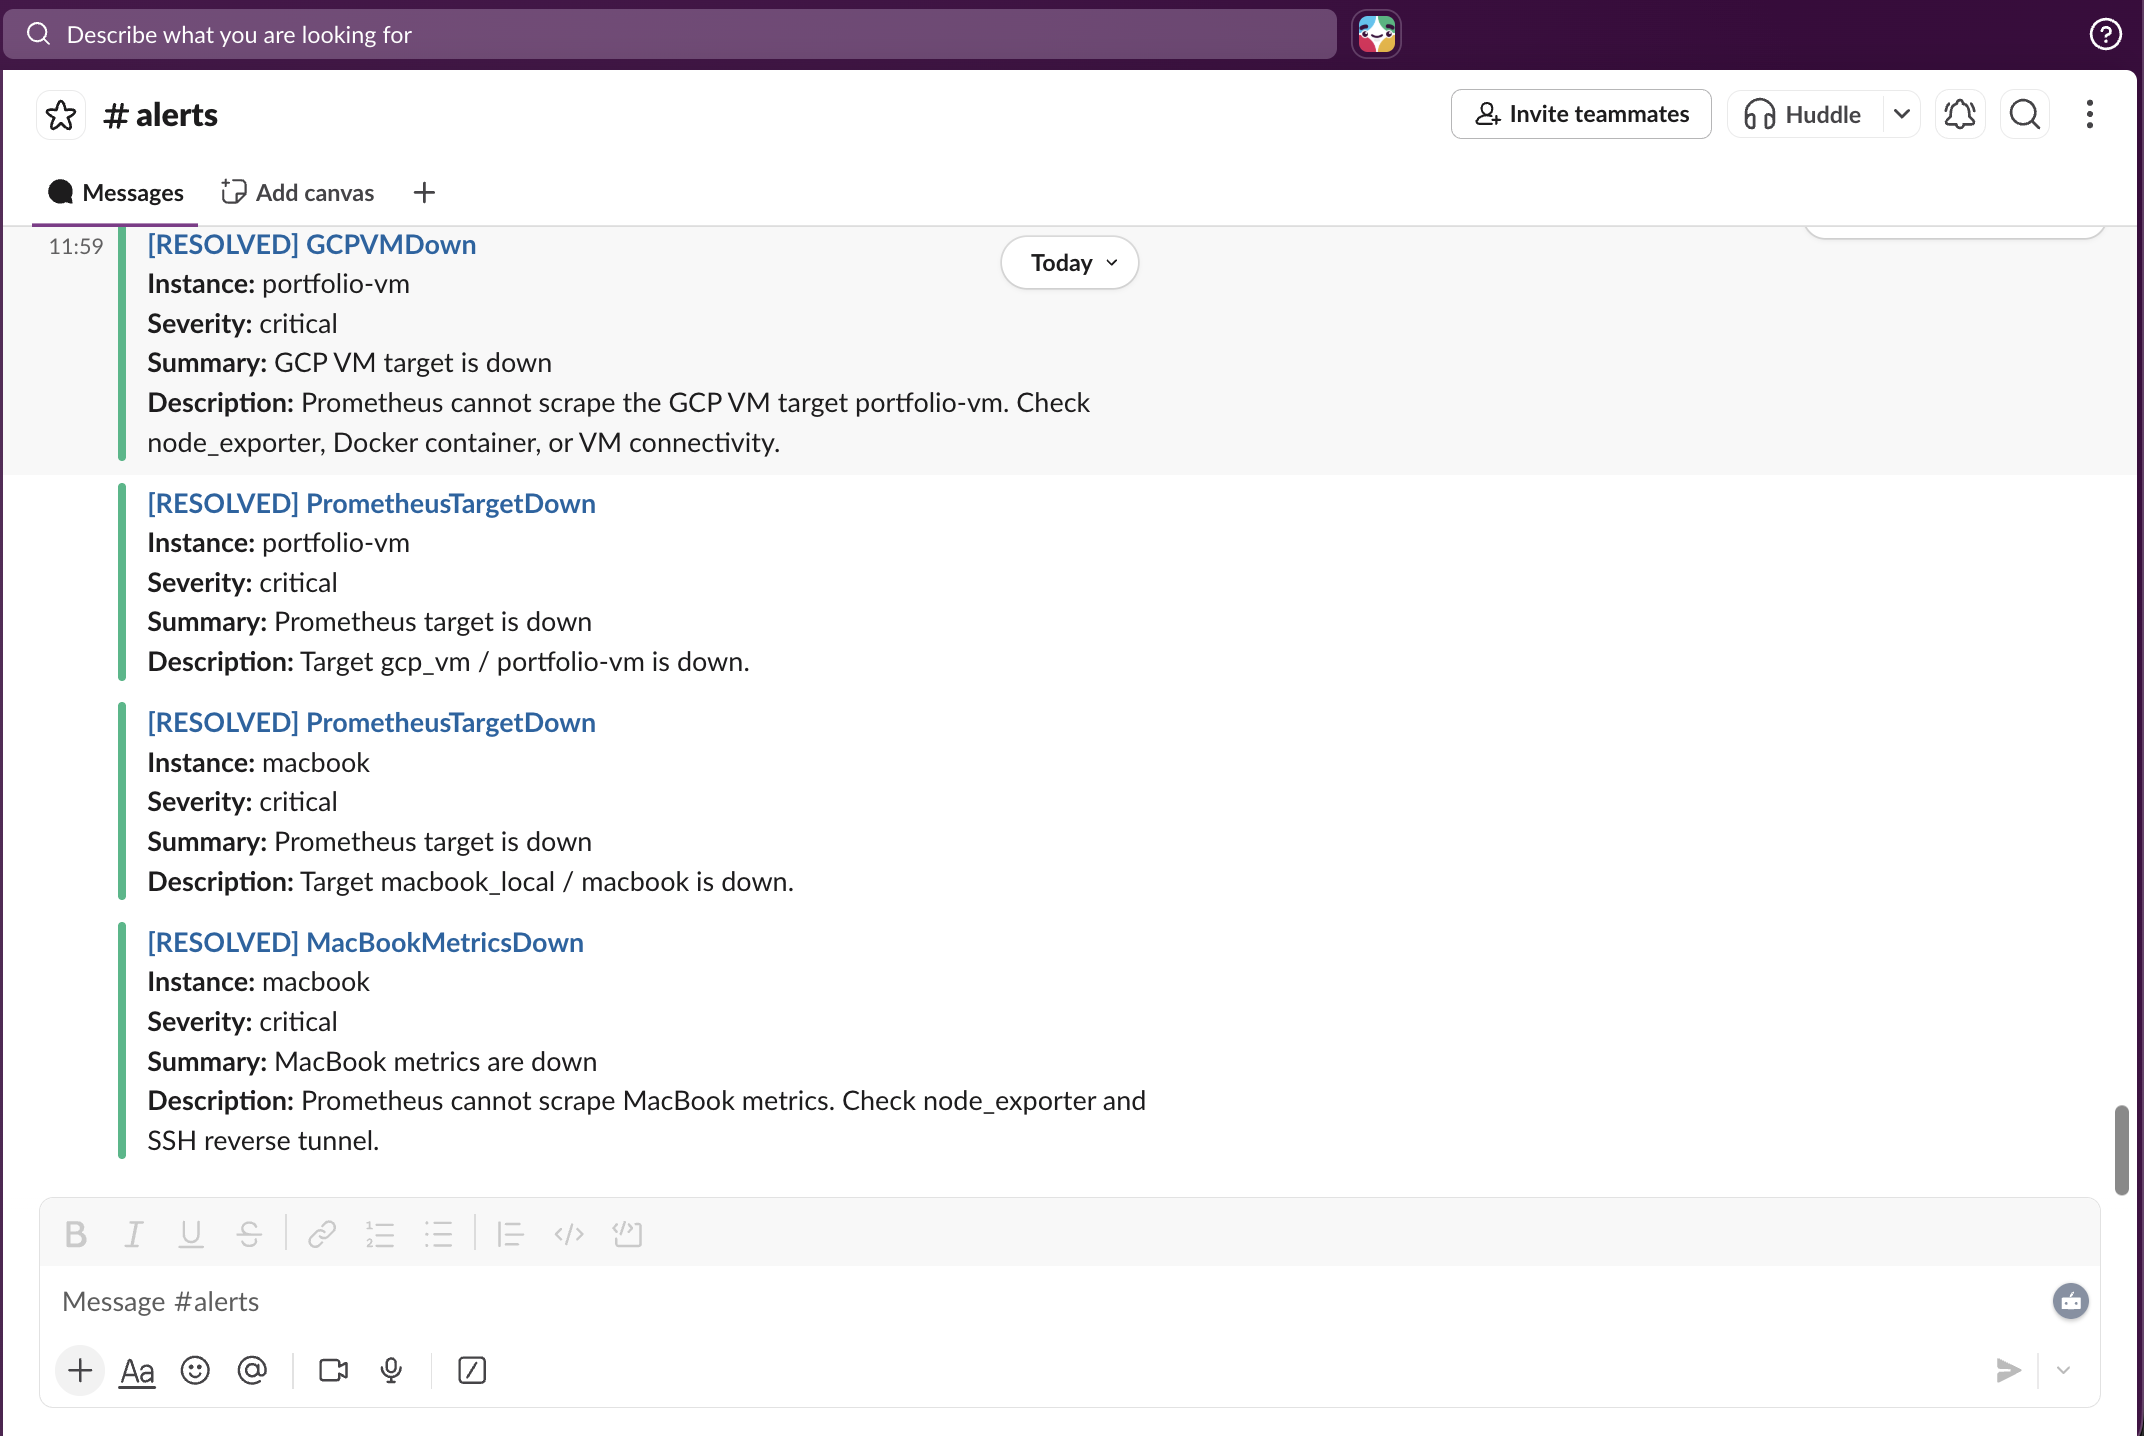Toggle underline formatting
The image size is (2144, 1436).
click(x=191, y=1234)
